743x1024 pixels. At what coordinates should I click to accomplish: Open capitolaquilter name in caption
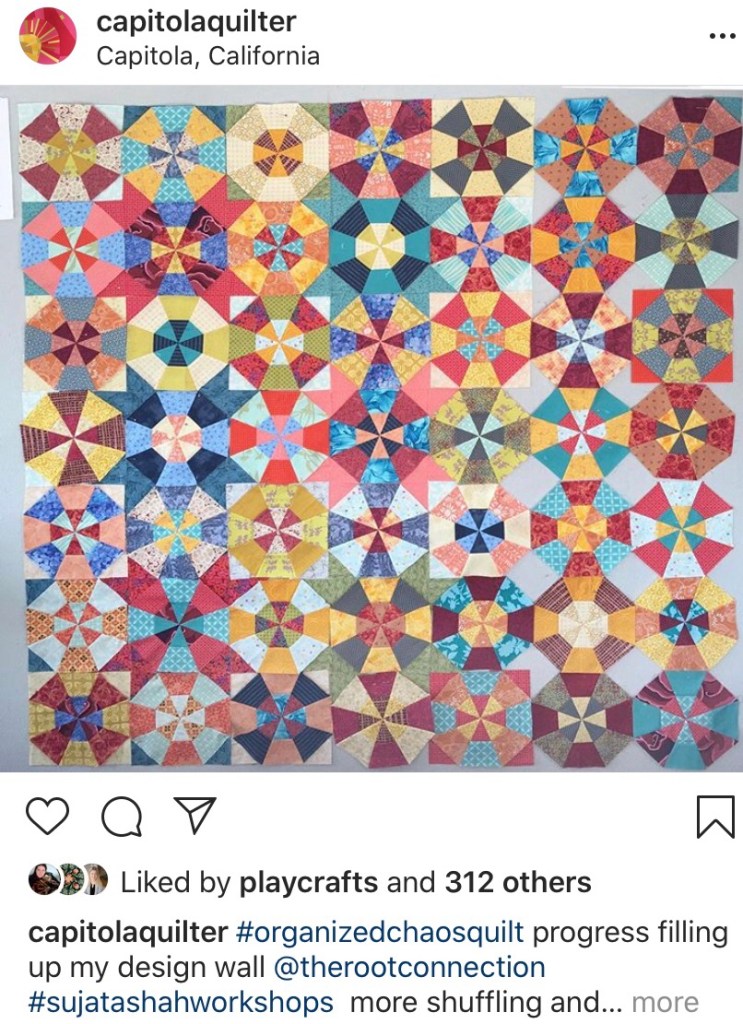tap(128, 933)
